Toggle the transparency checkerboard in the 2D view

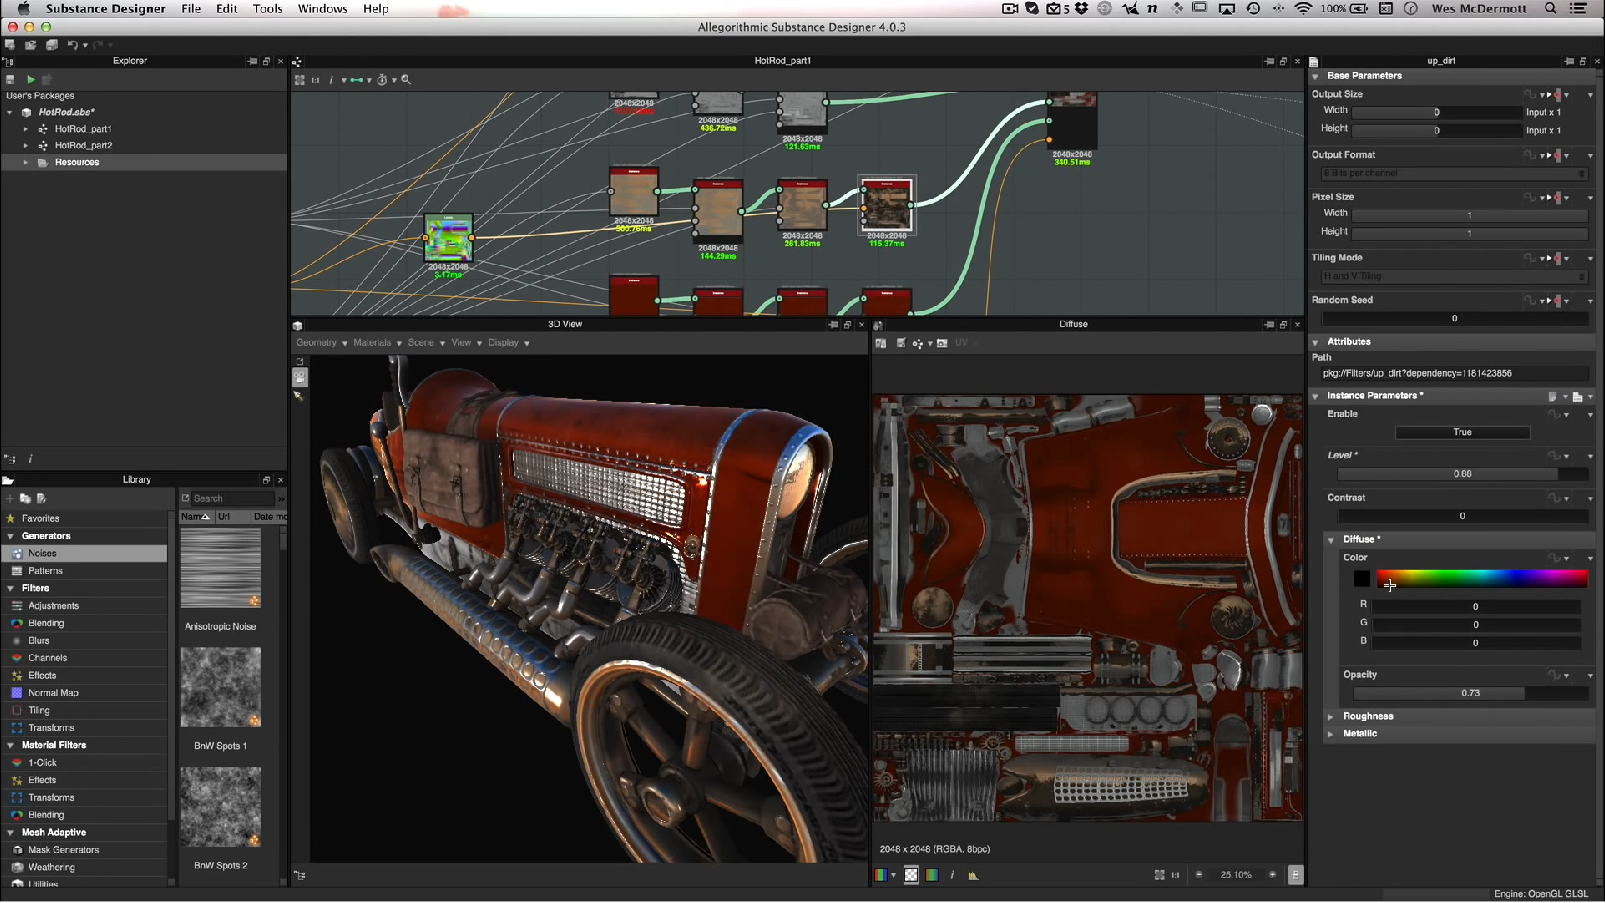pos(911,875)
